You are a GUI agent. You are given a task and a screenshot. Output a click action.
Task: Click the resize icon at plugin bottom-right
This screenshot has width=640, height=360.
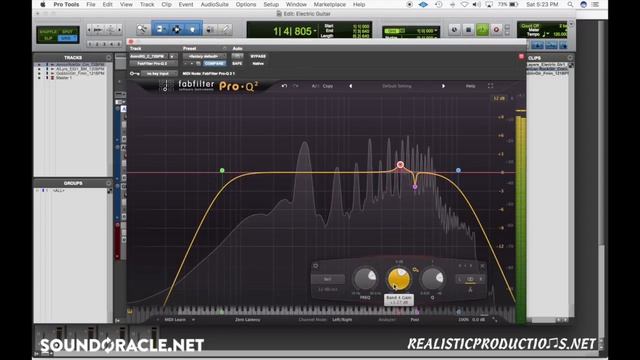pos(495,320)
